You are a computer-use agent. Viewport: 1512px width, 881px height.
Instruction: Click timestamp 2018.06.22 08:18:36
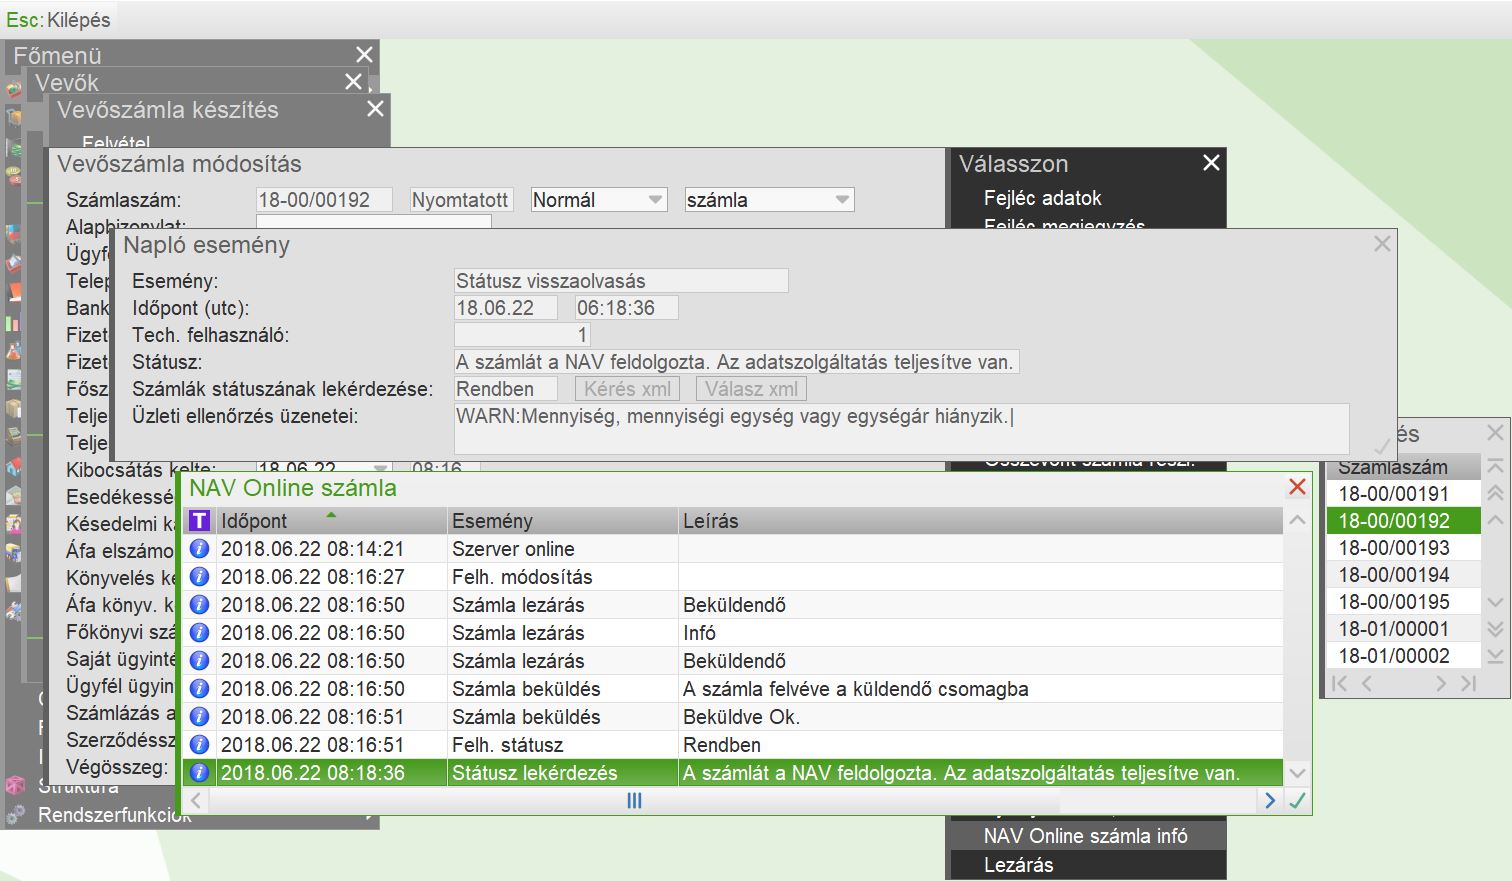pyautogui.click(x=312, y=773)
